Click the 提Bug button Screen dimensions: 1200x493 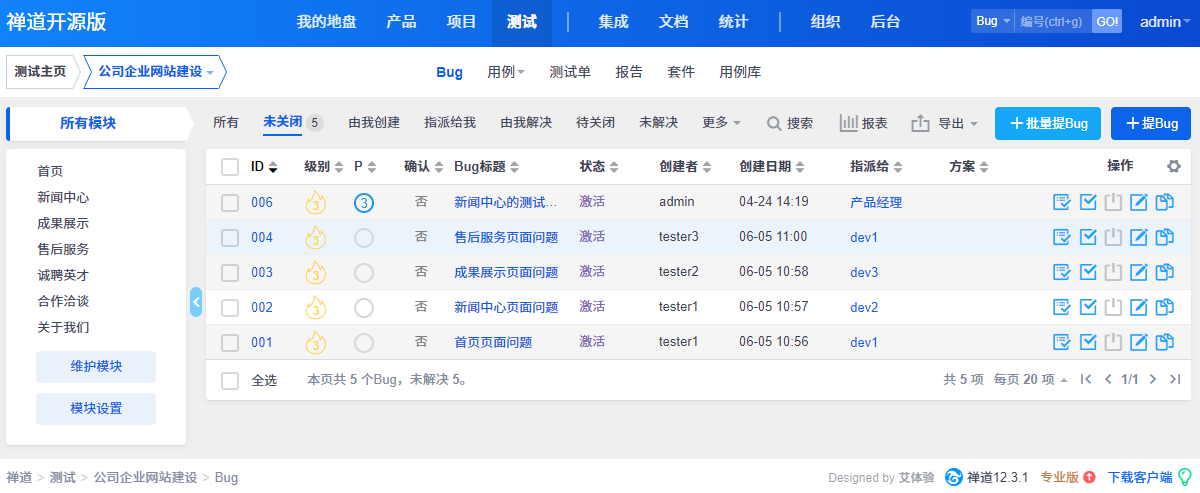click(1151, 123)
